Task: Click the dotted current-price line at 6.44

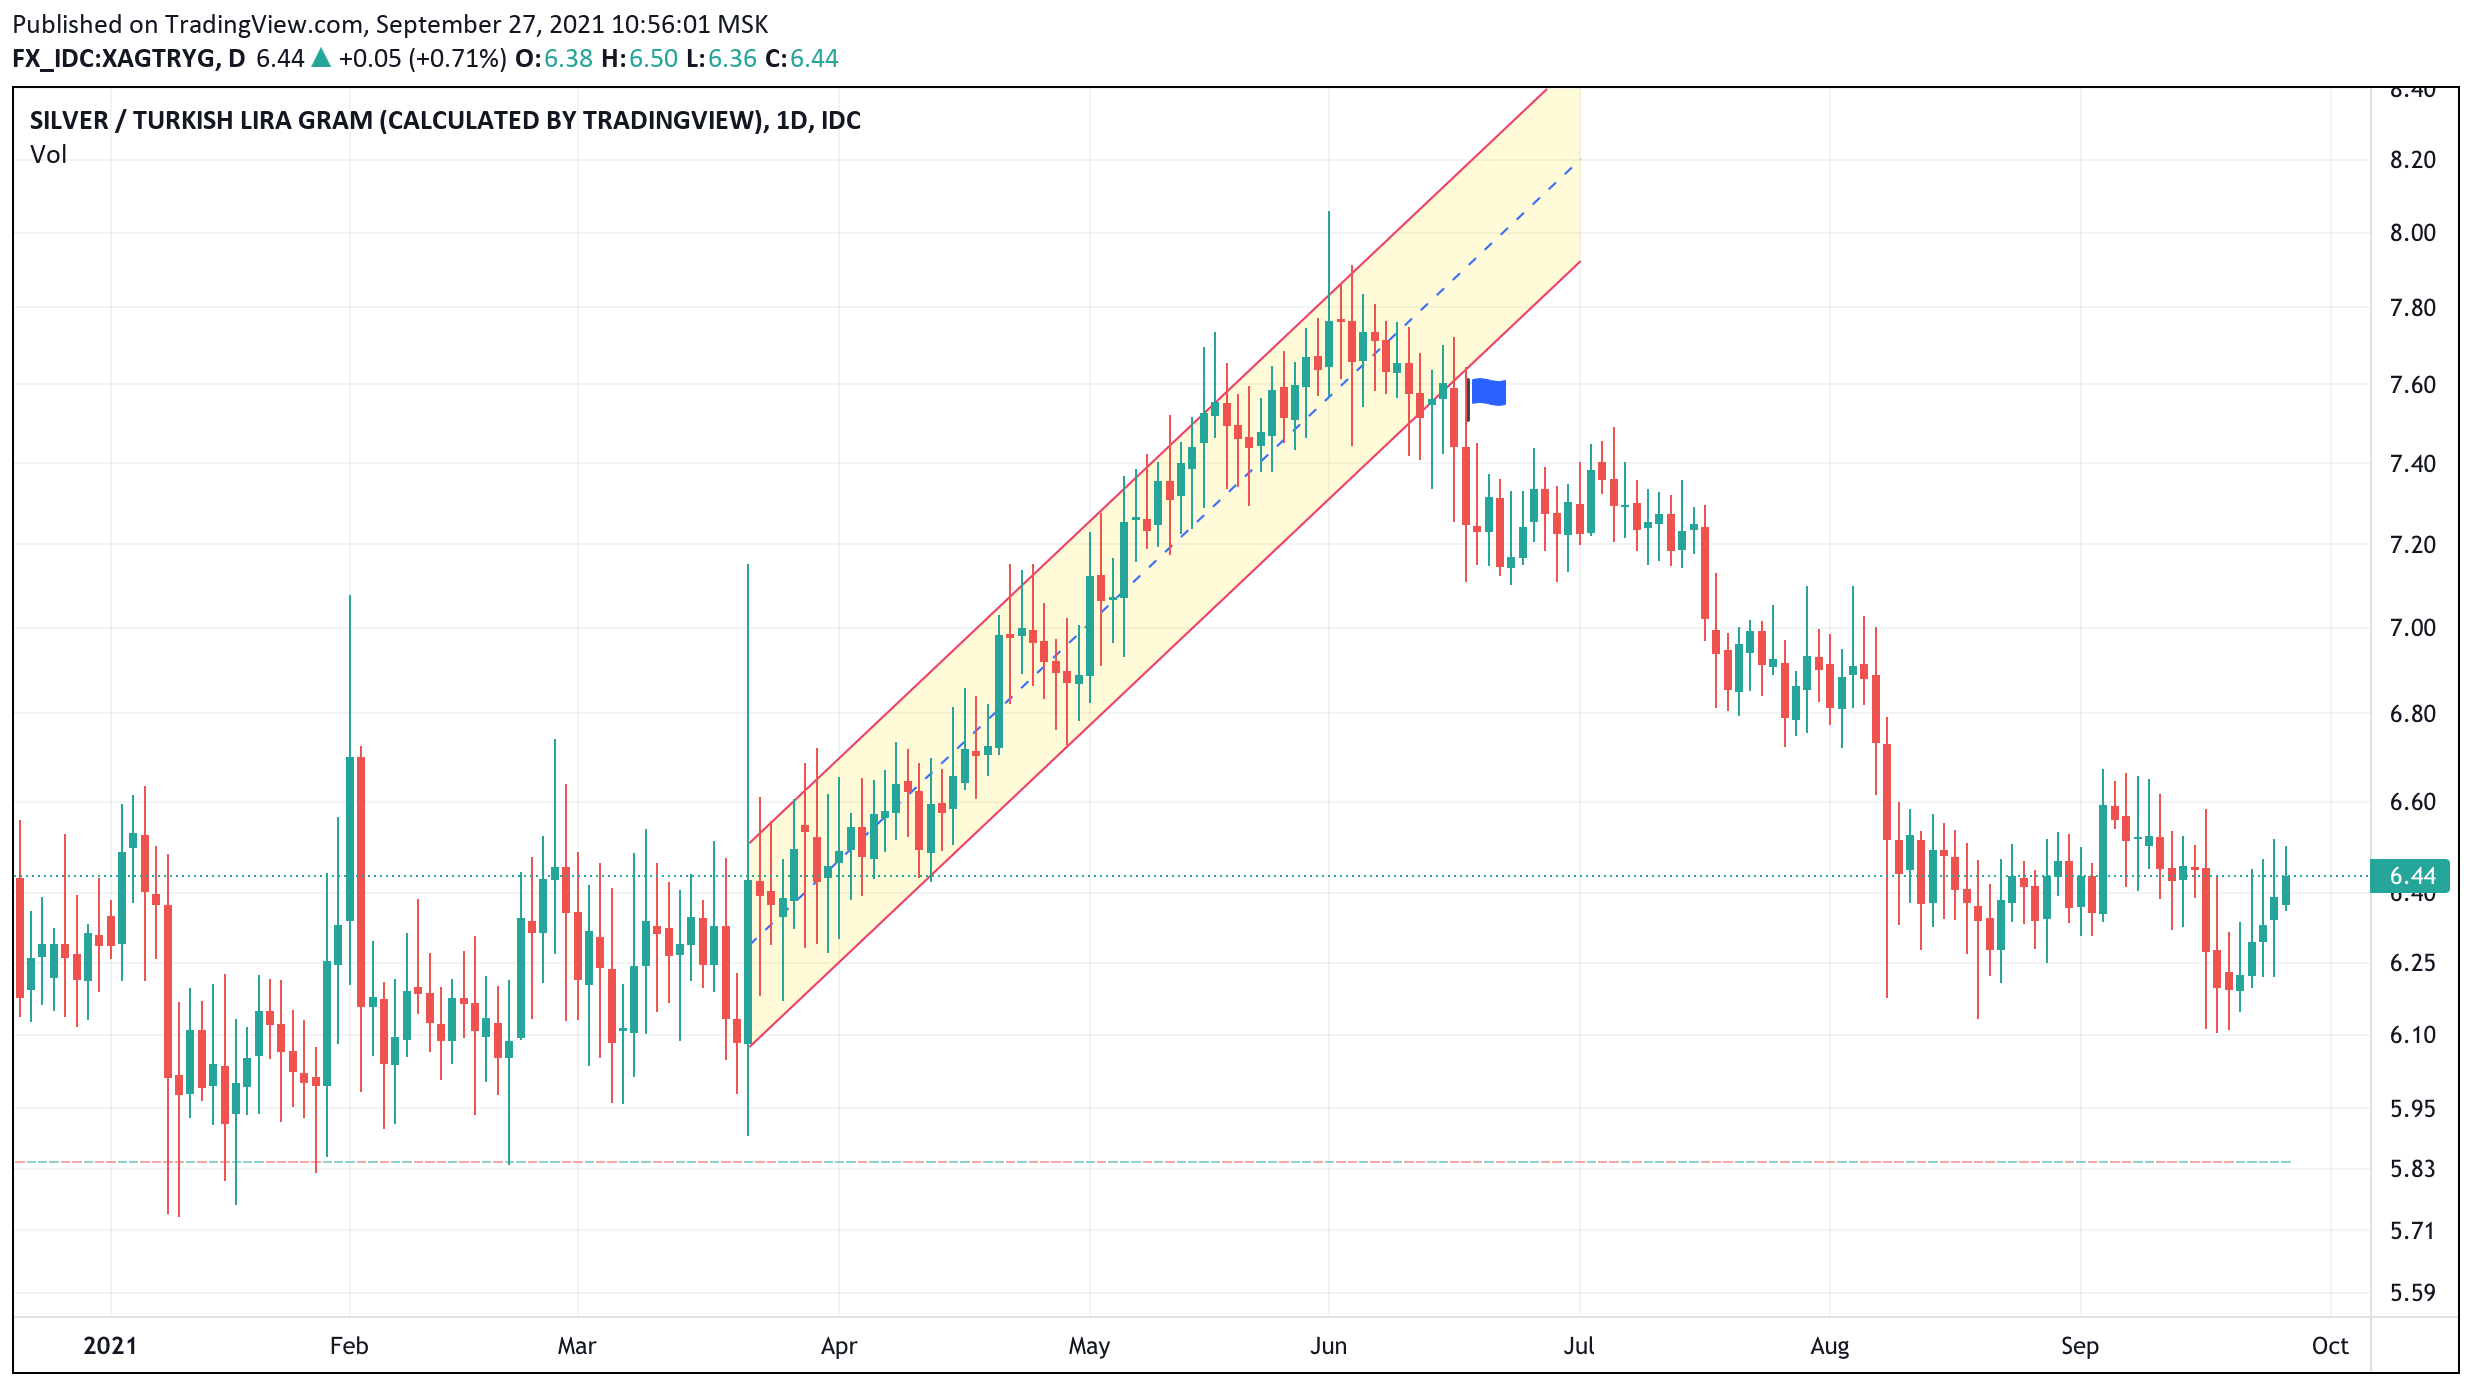Action: (x=1190, y=876)
